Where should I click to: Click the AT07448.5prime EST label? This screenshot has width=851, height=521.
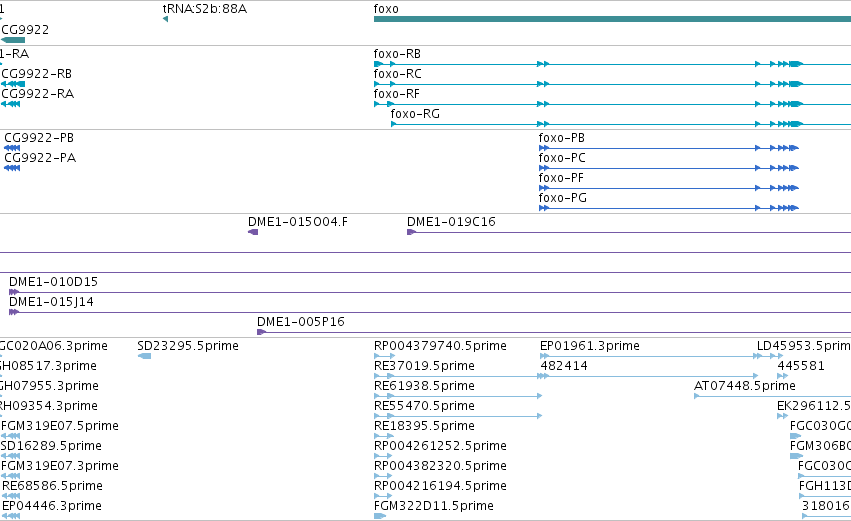(x=745, y=386)
